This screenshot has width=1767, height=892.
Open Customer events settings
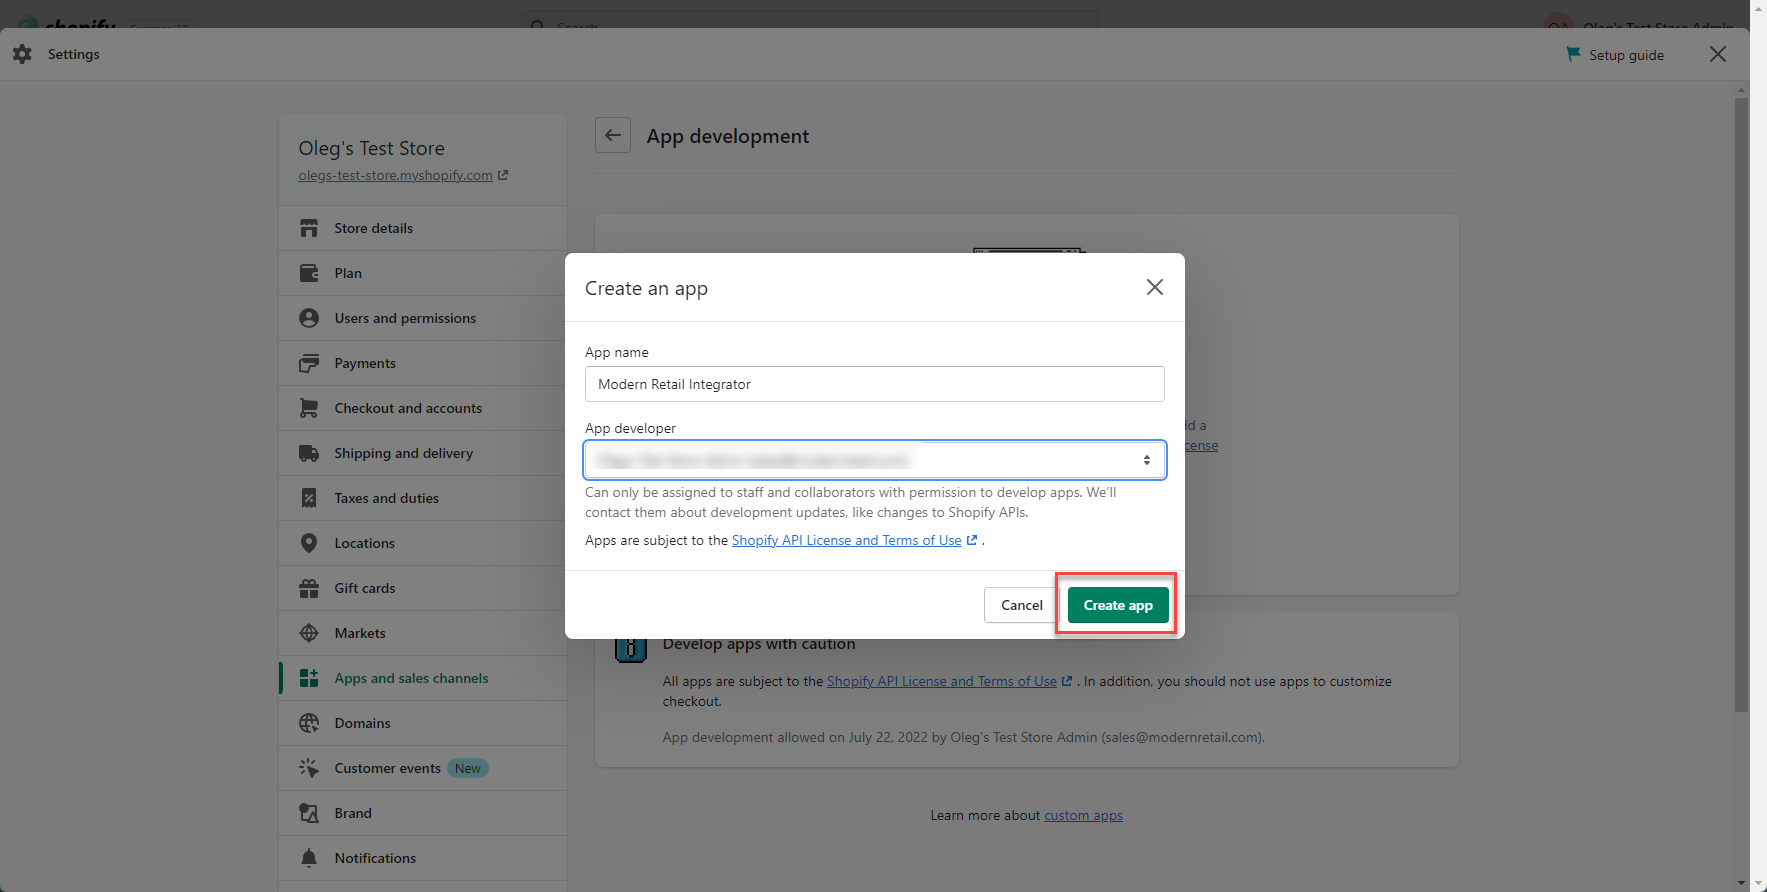pos(423,768)
